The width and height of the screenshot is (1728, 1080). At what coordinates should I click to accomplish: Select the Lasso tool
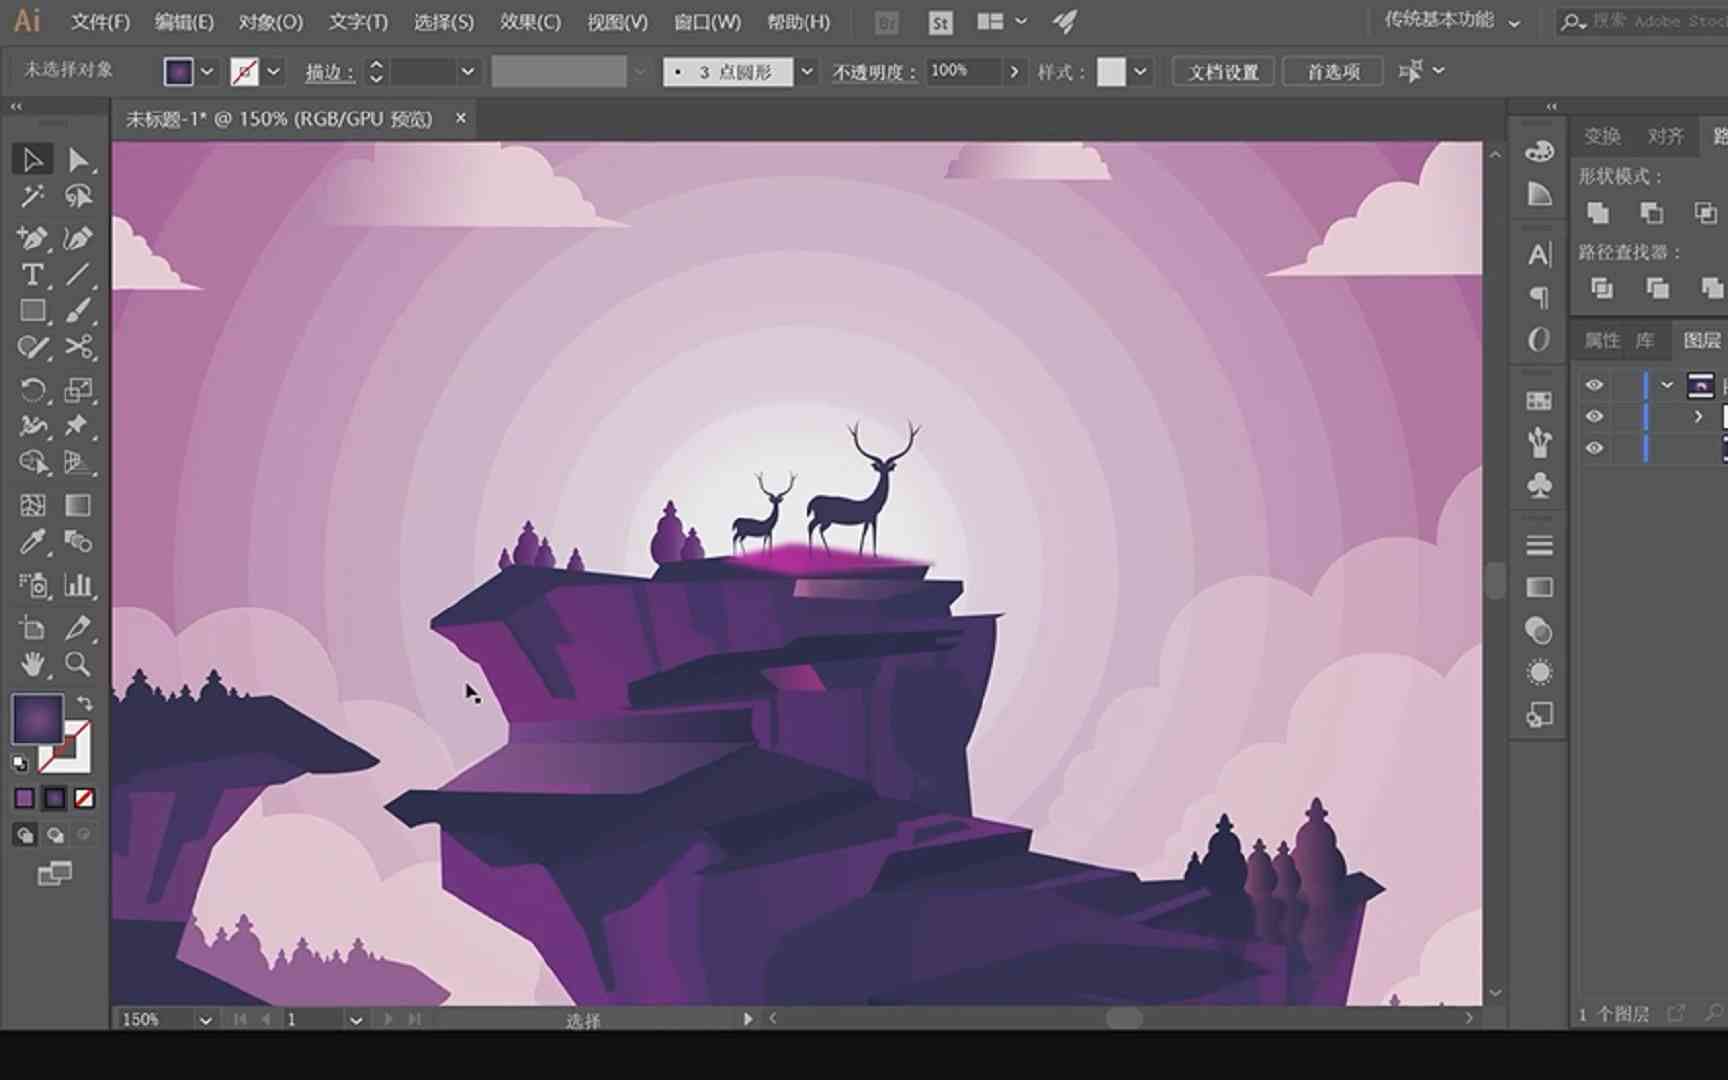(x=78, y=197)
